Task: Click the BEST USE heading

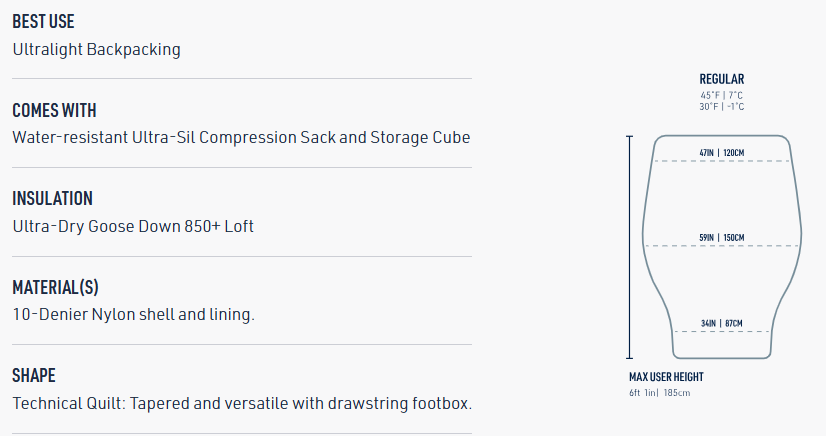Action: tap(43, 22)
